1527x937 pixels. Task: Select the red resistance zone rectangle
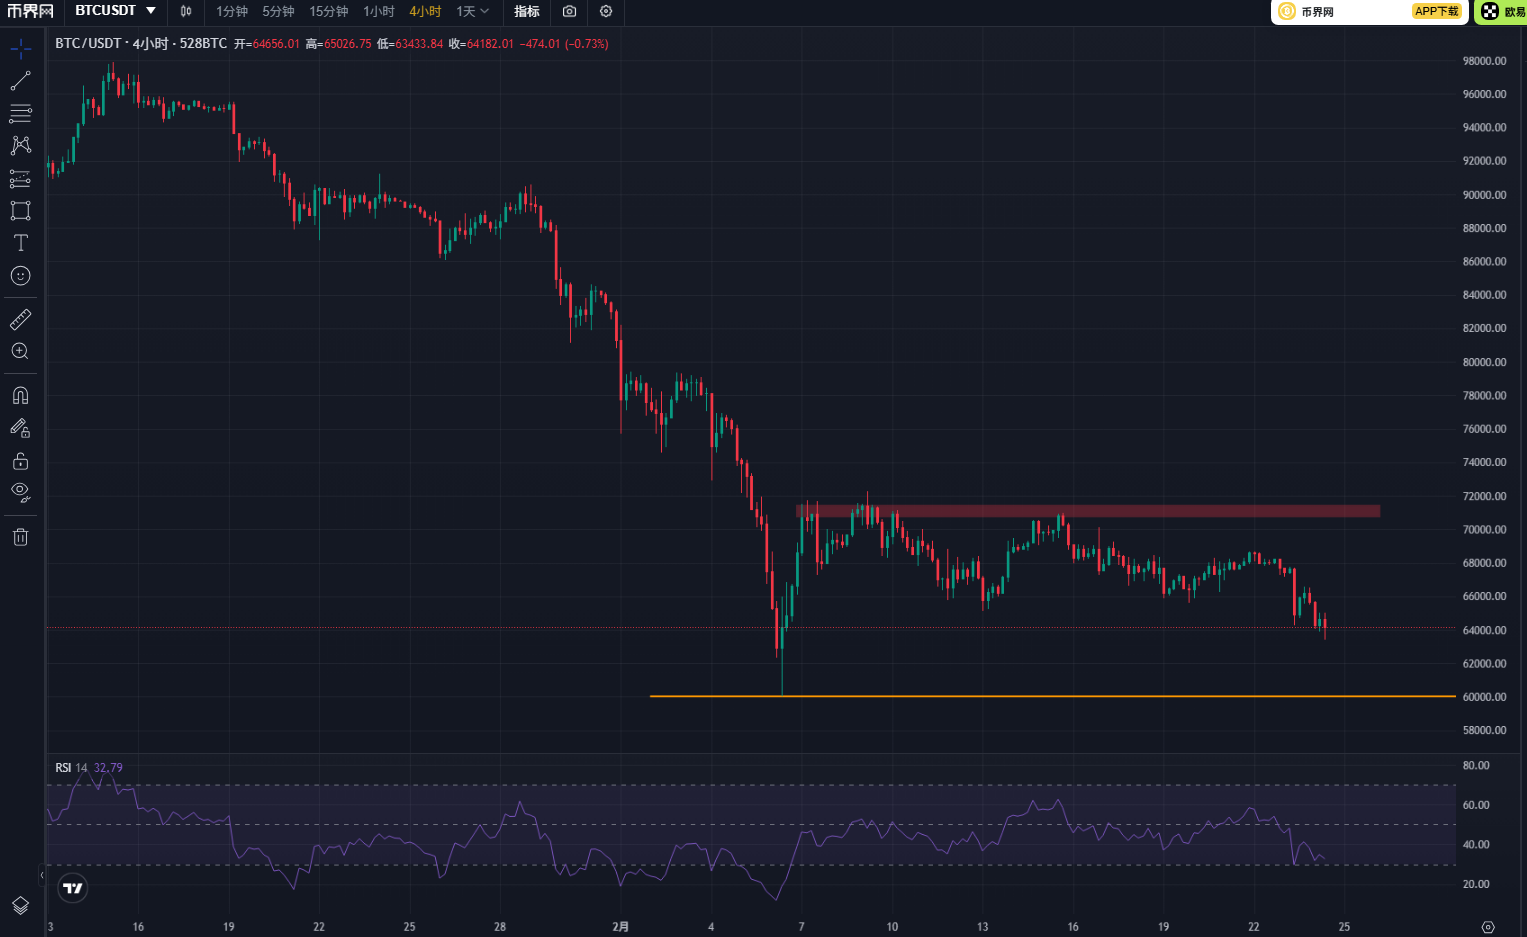tap(1088, 511)
